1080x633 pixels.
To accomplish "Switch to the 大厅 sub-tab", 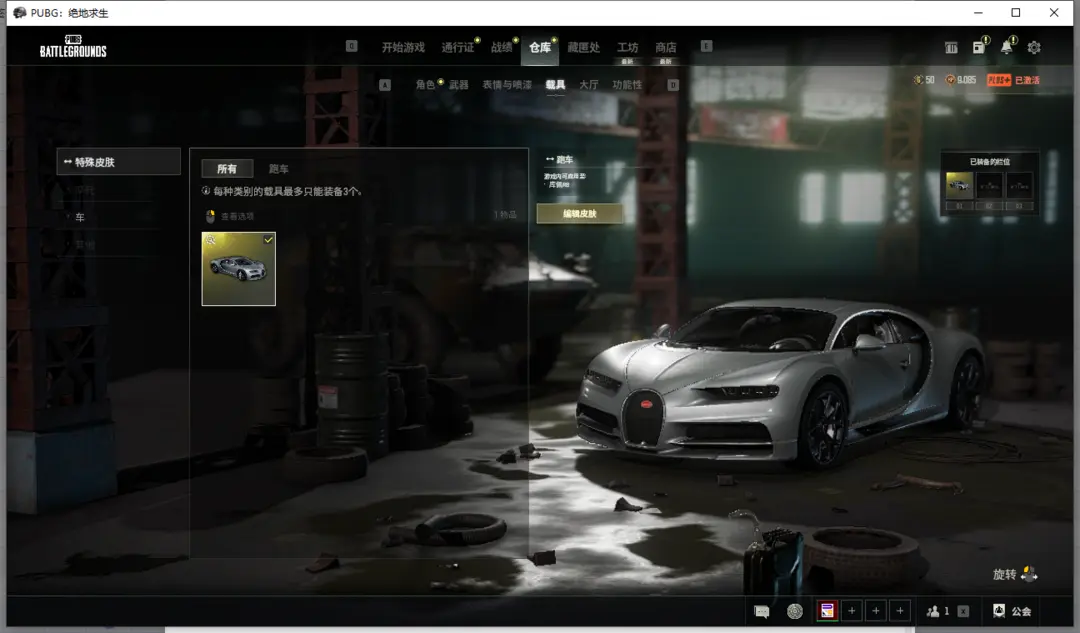I will click(588, 85).
